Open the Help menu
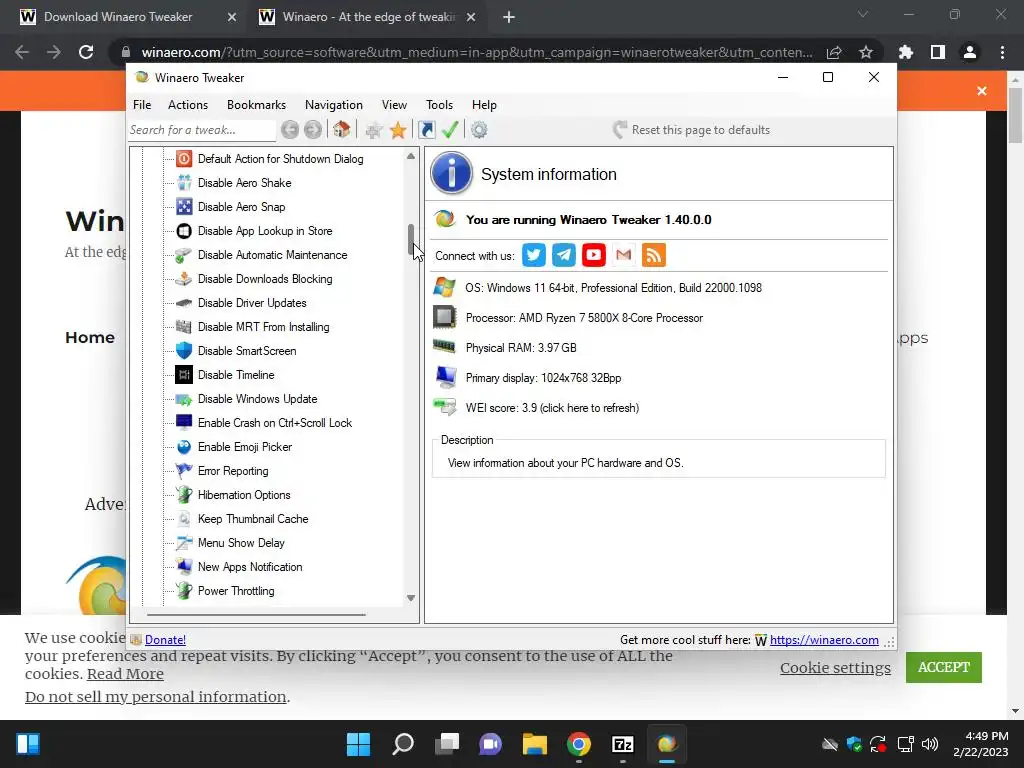 pyautogui.click(x=485, y=104)
